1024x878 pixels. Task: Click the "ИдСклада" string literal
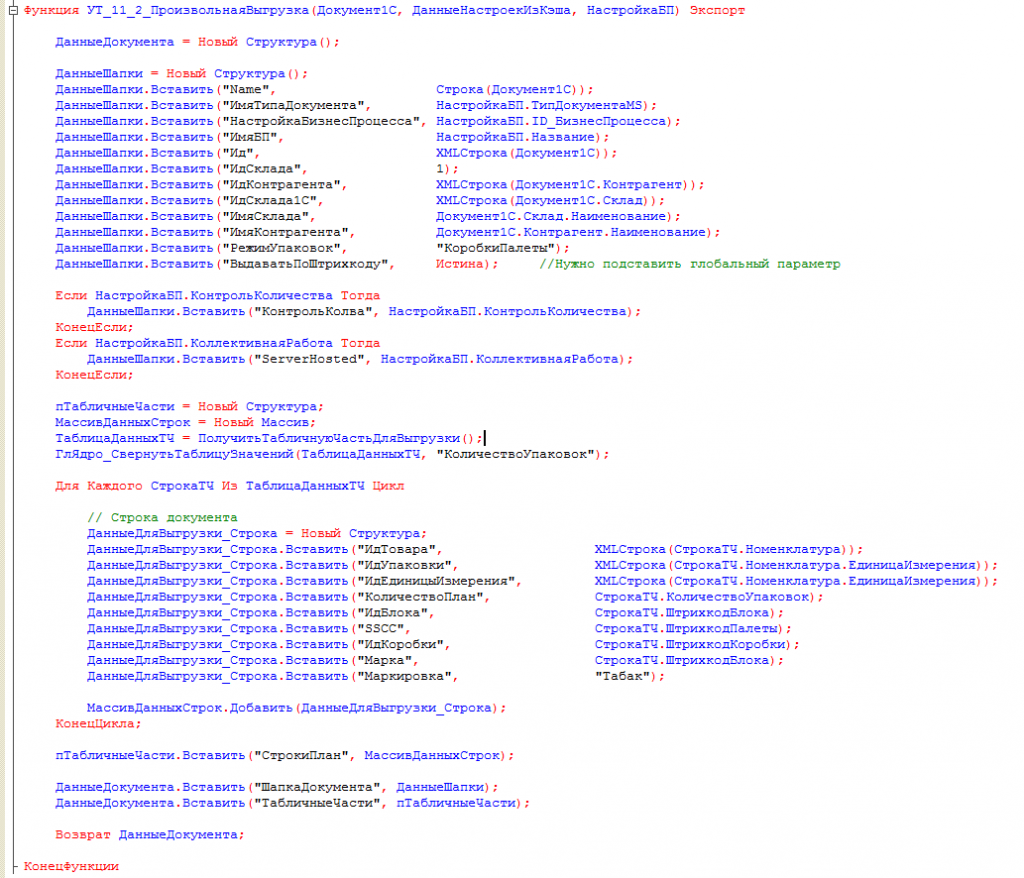pyautogui.click(x=261, y=169)
